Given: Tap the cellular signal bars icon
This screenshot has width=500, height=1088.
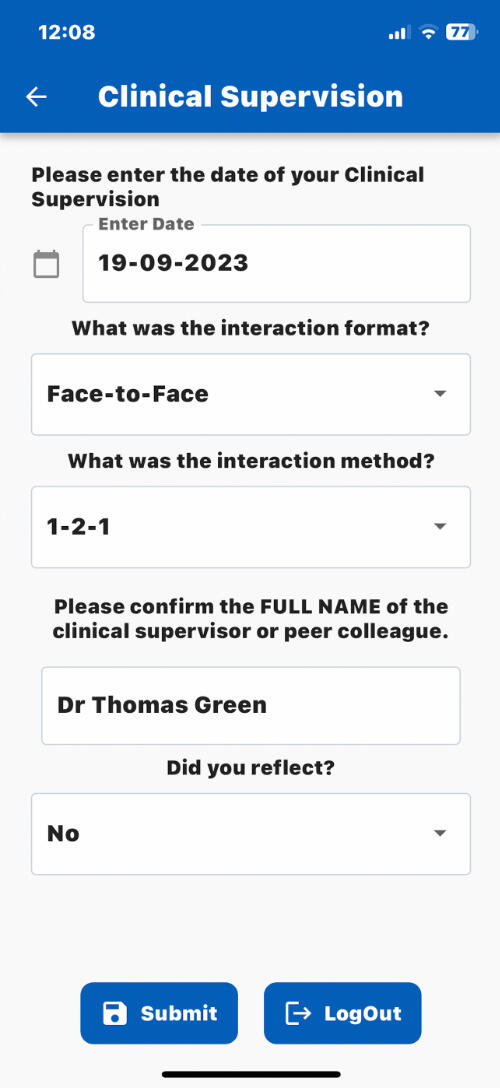Looking at the screenshot, I should click(399, 33).
